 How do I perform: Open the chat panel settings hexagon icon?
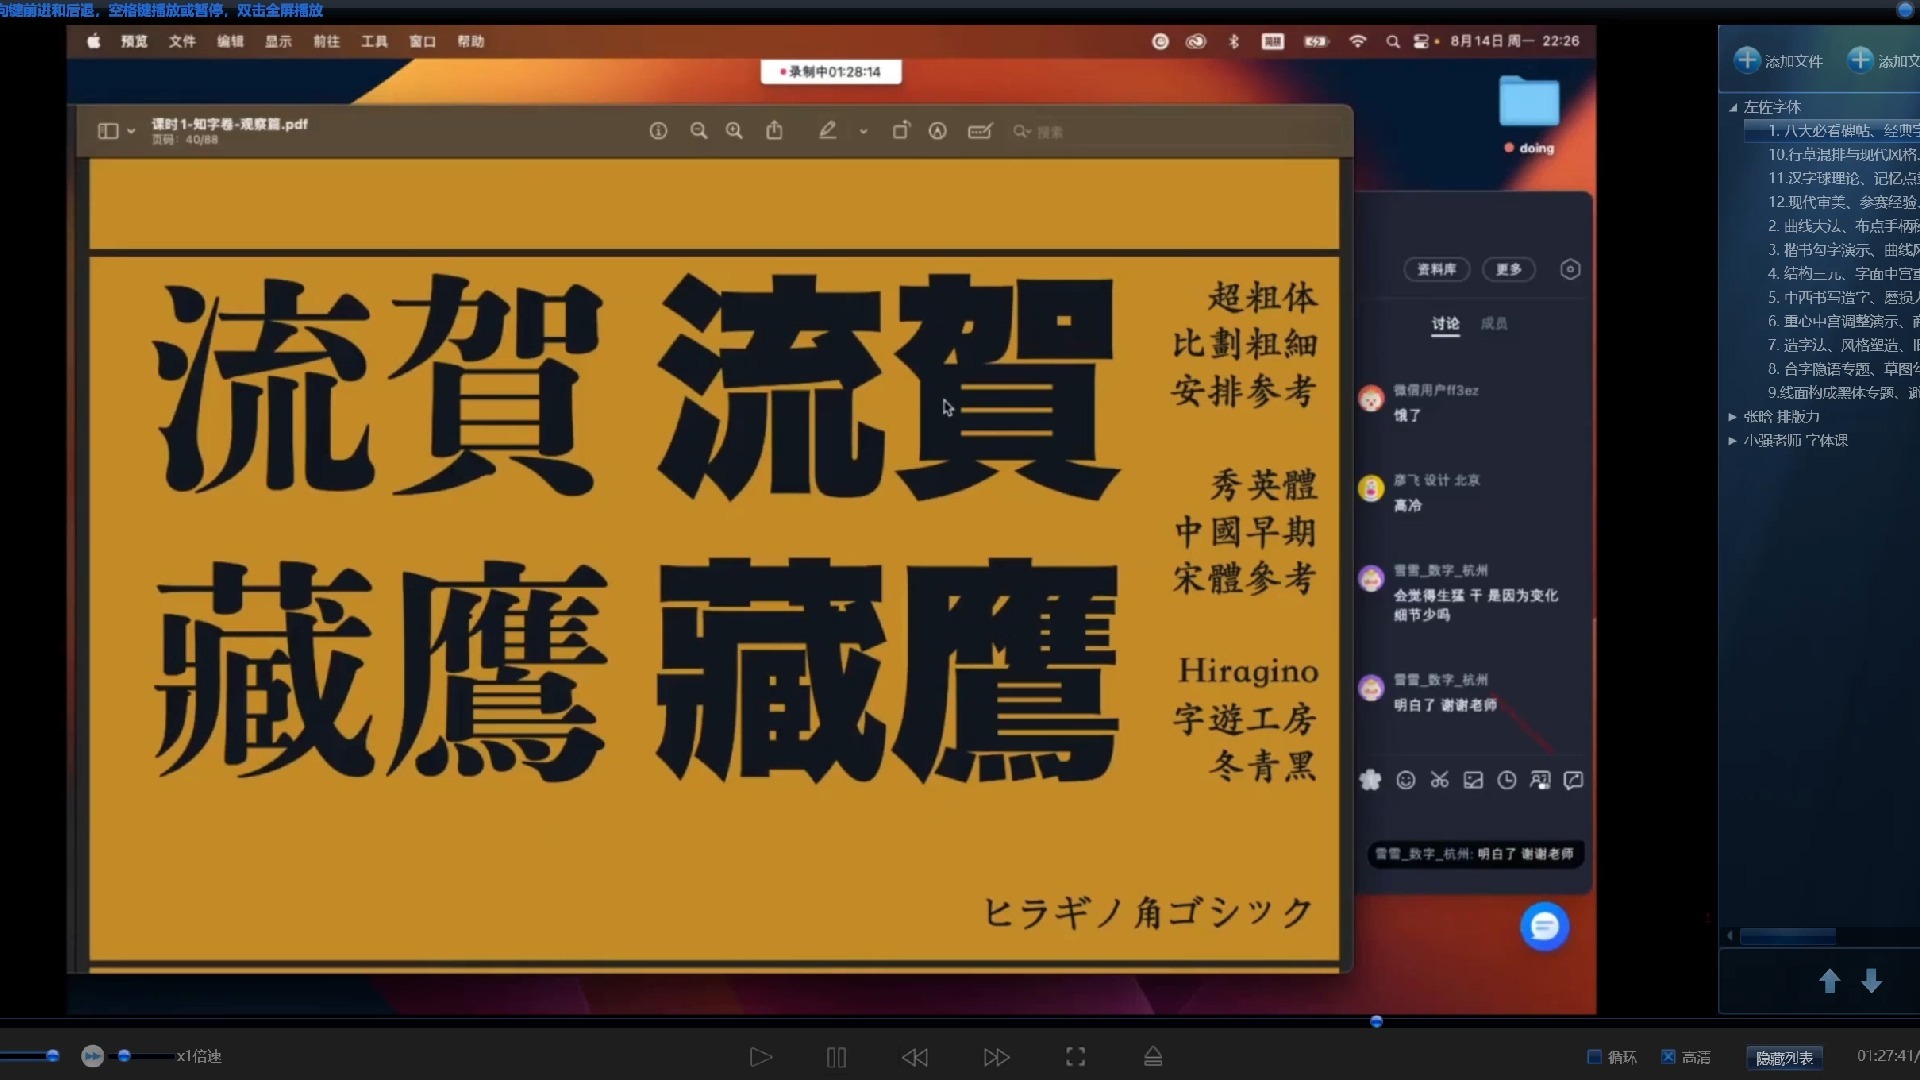[1570, 269]
